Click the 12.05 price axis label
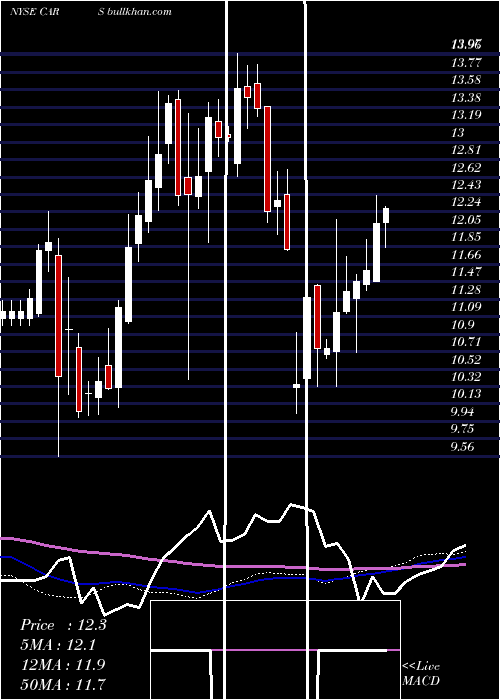Screen dimensions: 500x700 [x=466, y=220]
